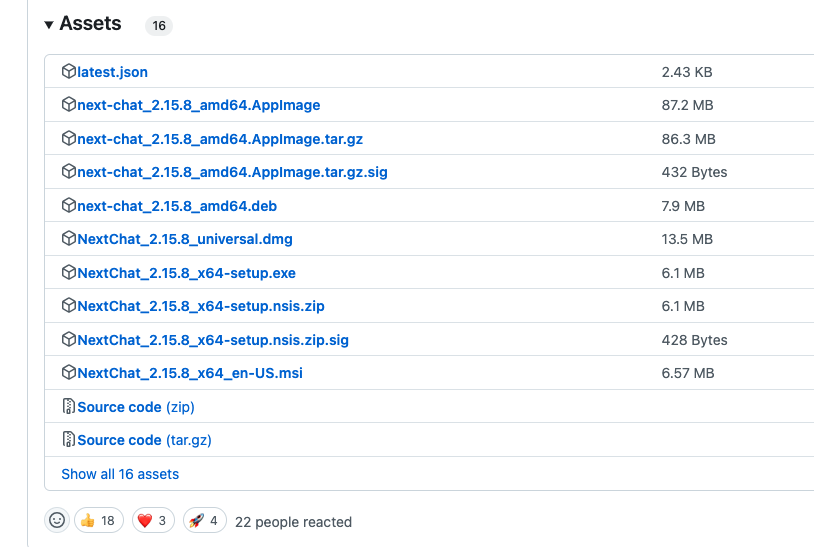Click package icon beside AppImage.tar.gz asset
This screenshot has height=547, width=814.
[69, 138]
